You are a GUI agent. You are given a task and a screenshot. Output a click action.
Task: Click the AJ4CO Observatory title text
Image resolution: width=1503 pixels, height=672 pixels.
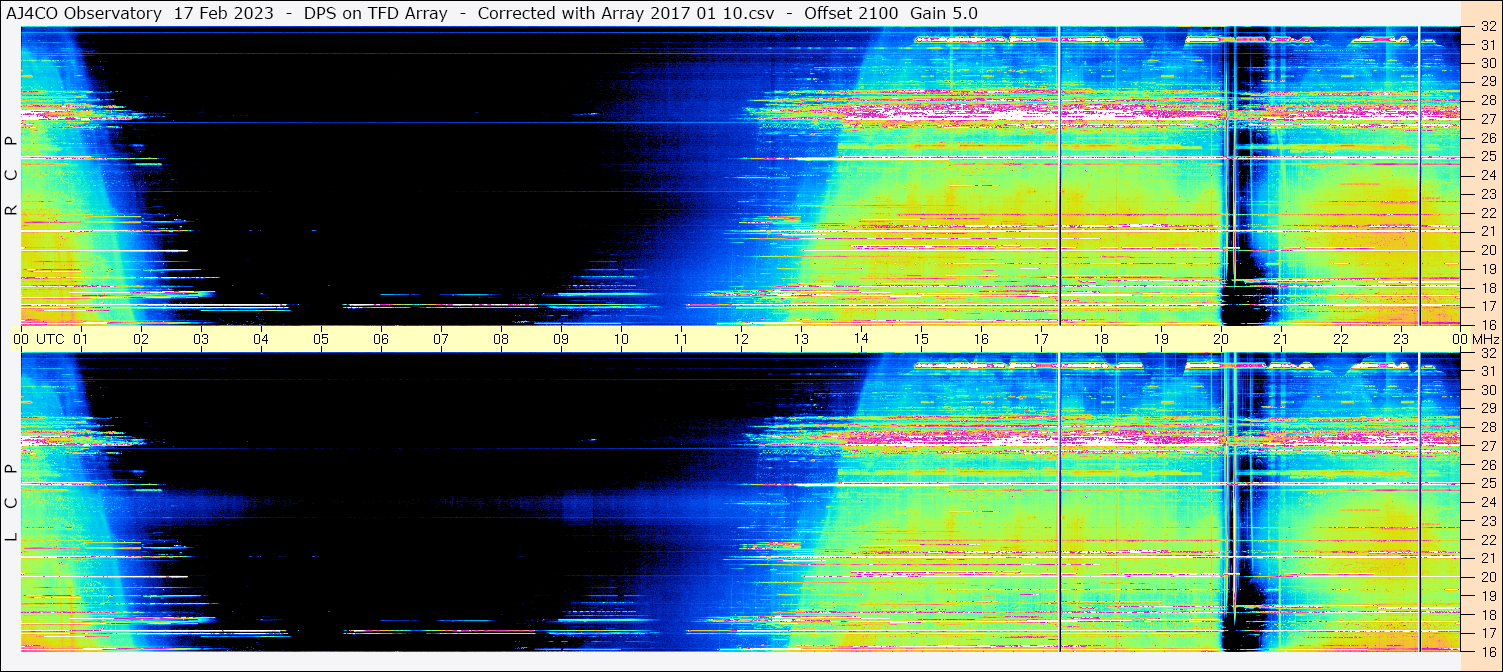[x=84, y=13]
